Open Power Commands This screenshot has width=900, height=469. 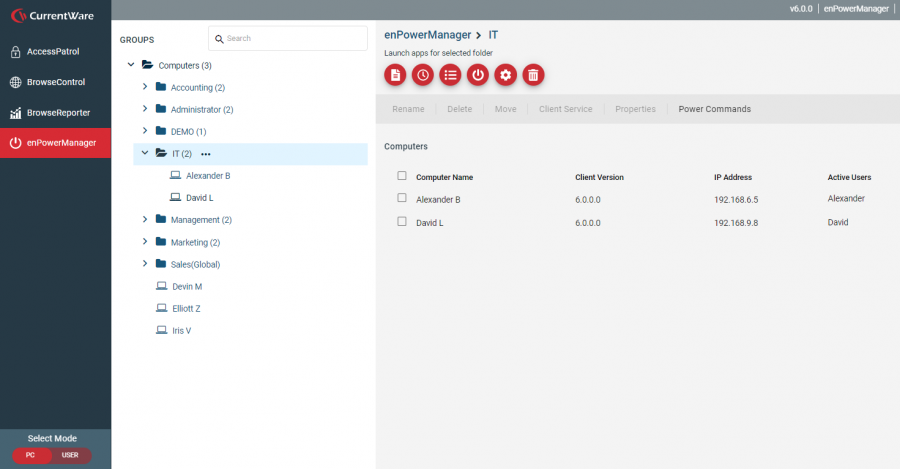pyautogui.click(x=714, y=109)
